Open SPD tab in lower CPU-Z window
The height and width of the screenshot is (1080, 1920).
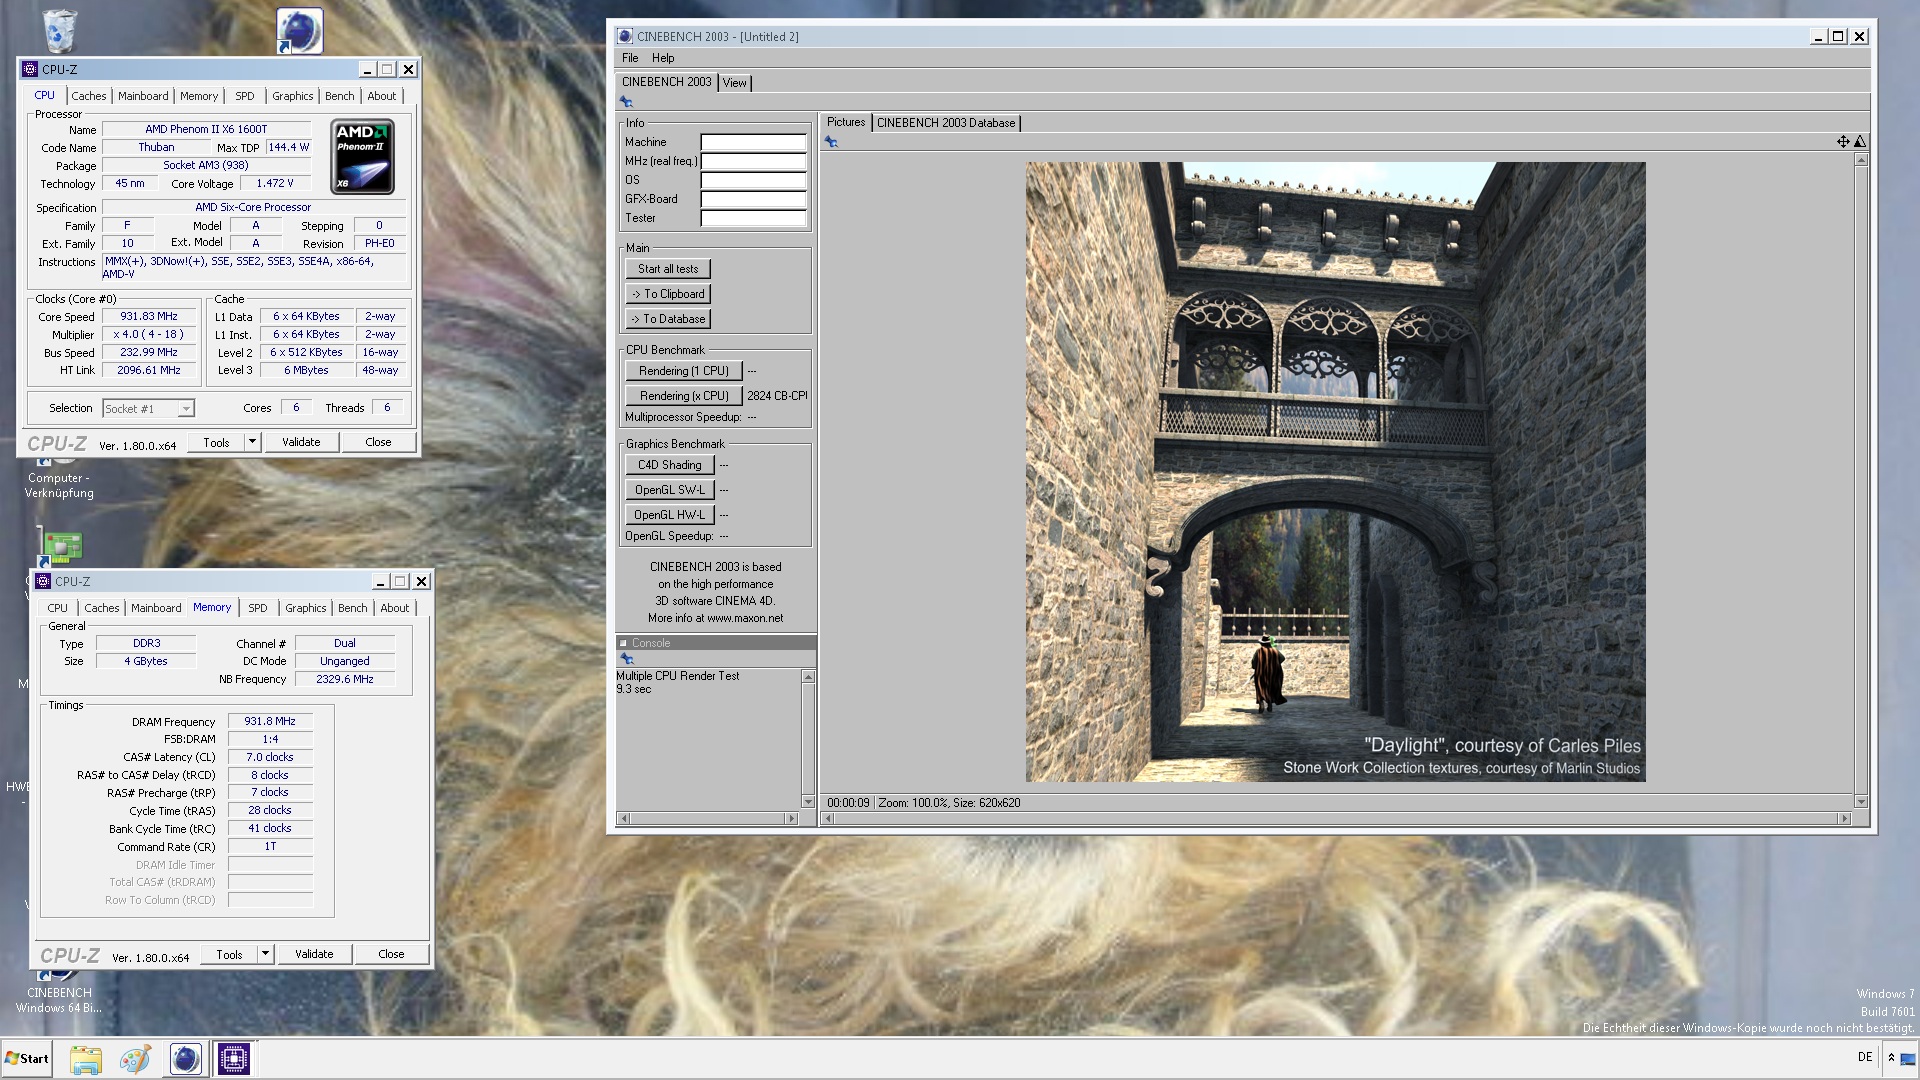(258, 608)
